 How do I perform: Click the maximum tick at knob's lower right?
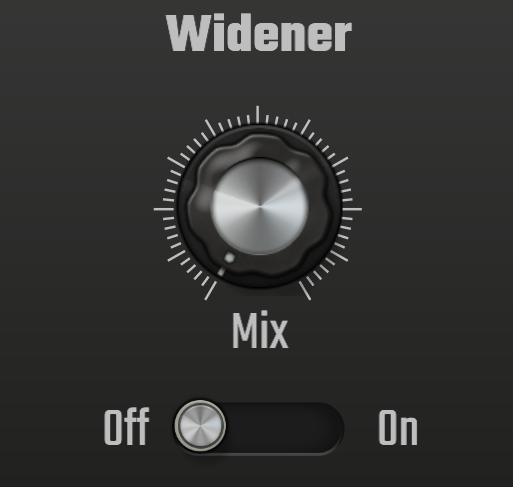[x=305, y=291]
